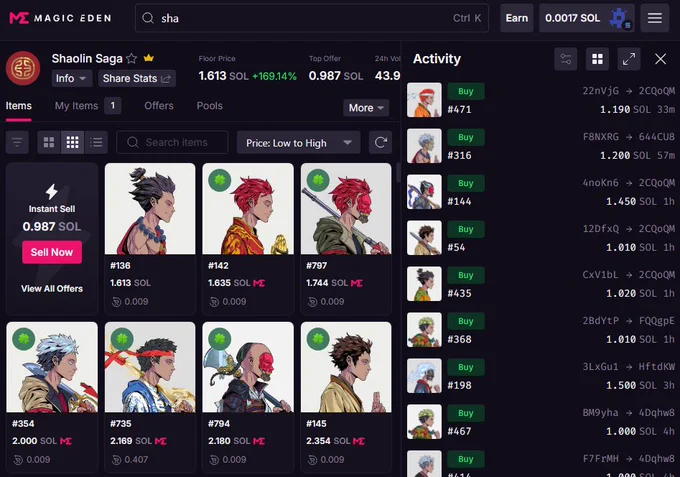
Task: Toggle Activity grid layout icon
Action: pos(597,59)
